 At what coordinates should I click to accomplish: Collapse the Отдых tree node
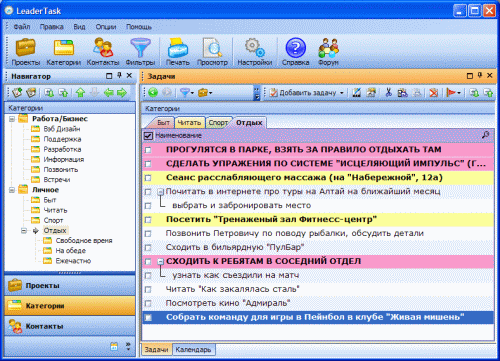point(24,231)
